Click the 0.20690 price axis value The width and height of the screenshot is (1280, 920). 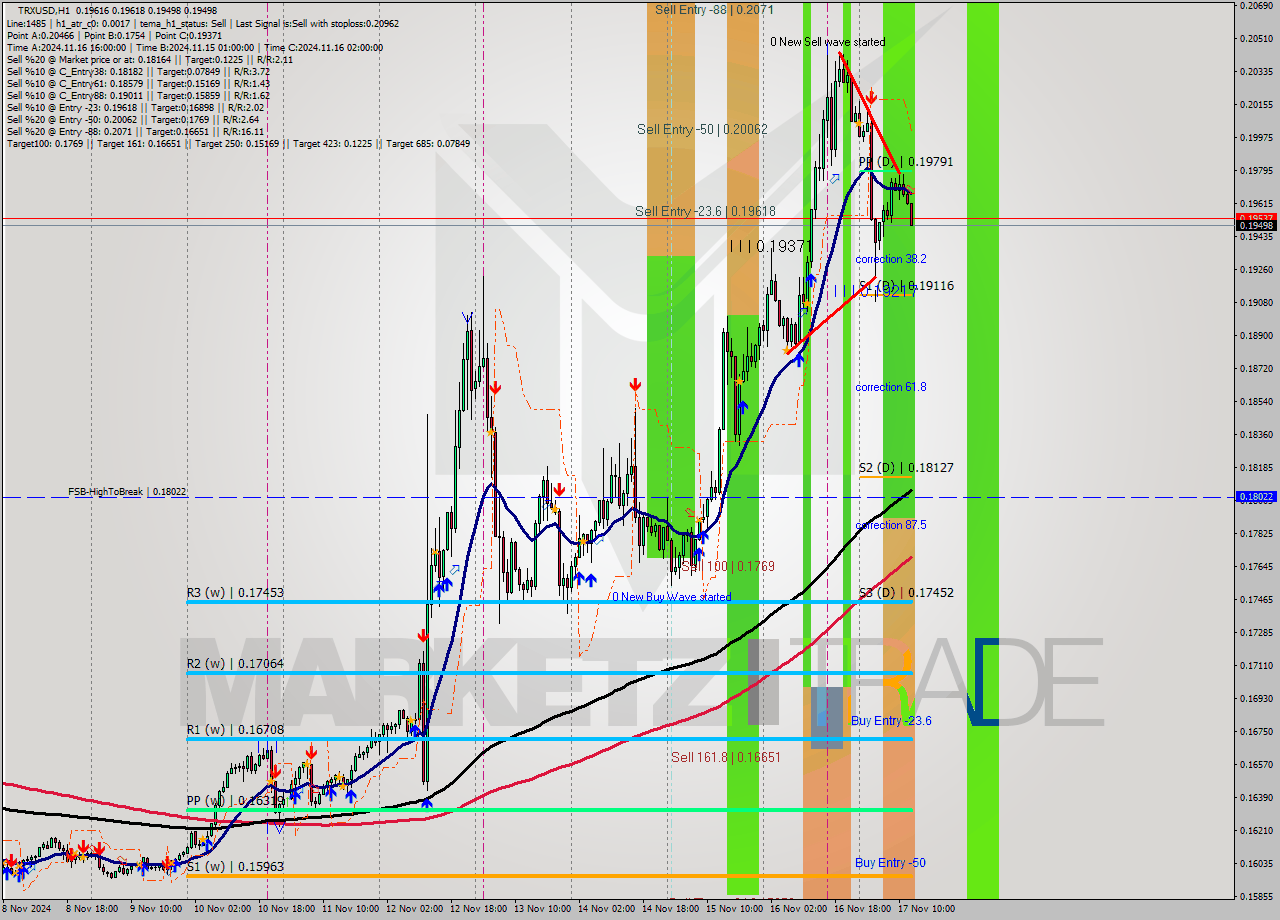[1256, 5]
